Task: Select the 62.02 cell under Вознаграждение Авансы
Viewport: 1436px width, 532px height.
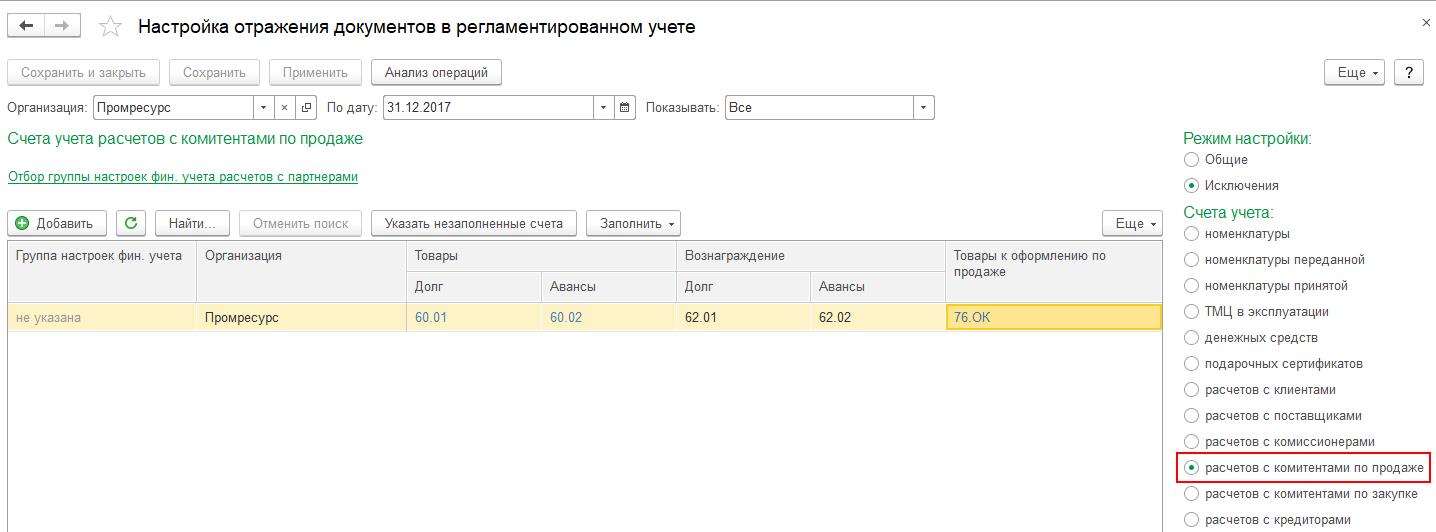Action: 878,317
